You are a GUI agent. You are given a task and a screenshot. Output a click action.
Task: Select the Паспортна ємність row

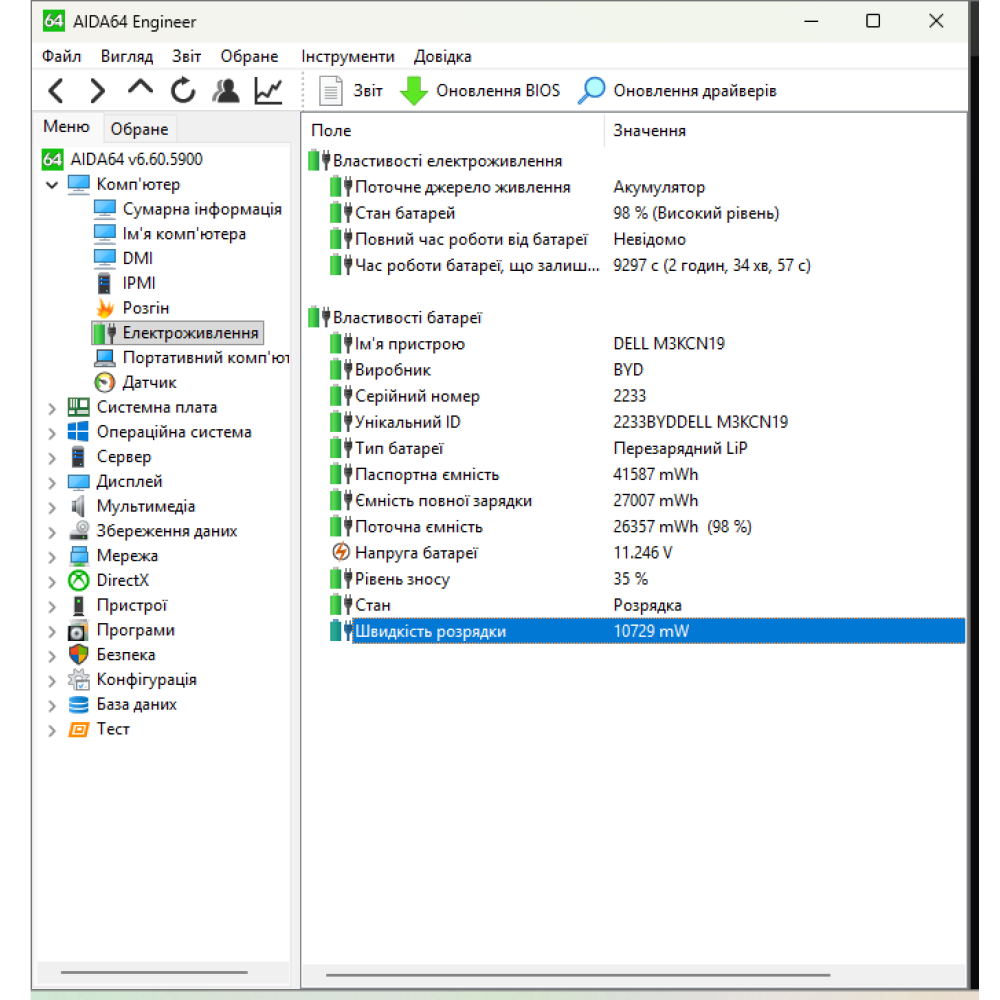tap(635, 474)
